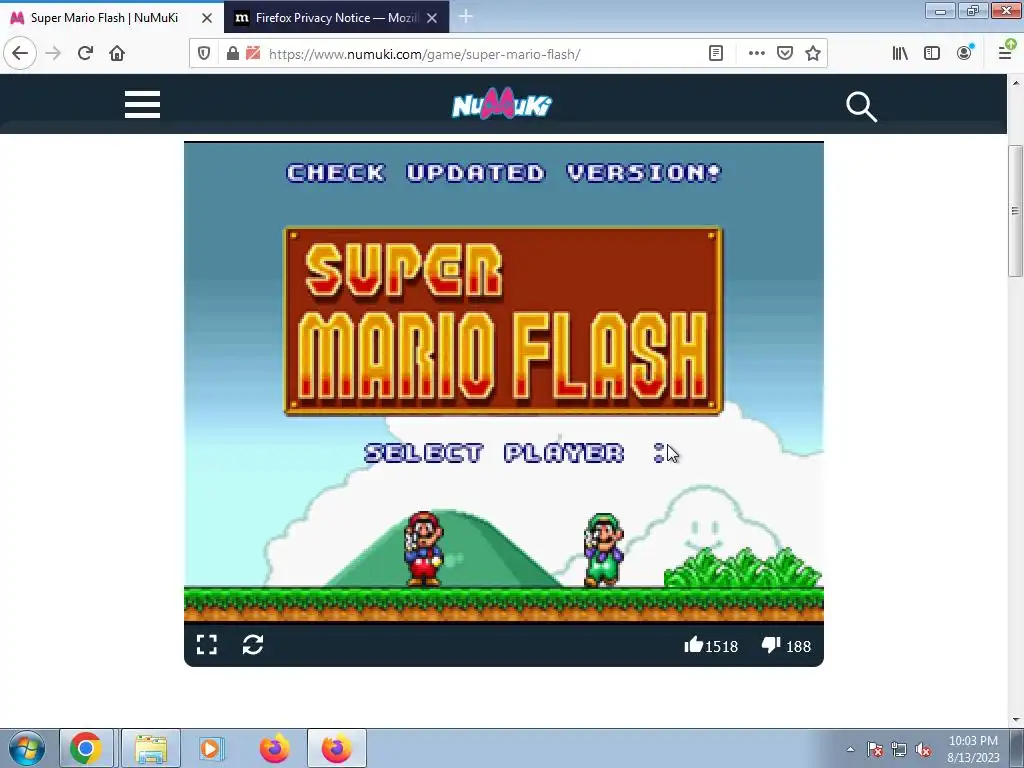Click the scrollbar up arrow
This screenshot has height=768, width=1024.
click(x=1015, y=83)
